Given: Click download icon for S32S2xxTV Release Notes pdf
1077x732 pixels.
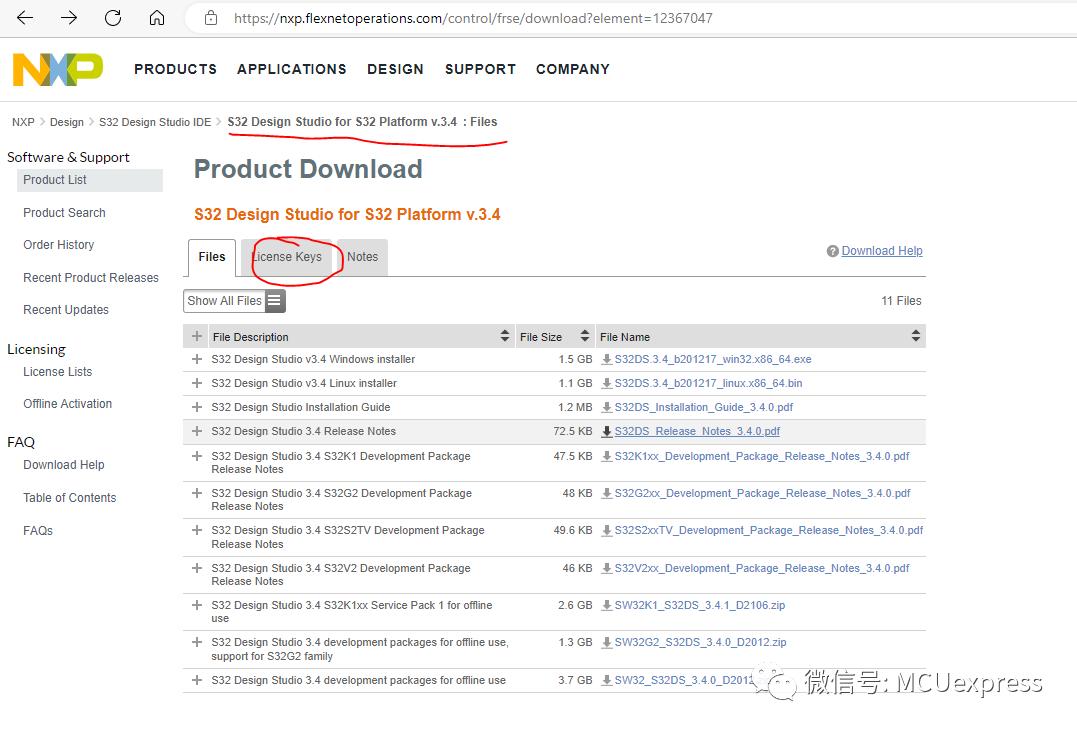Looking at the screenshot, I should [606, 531].
